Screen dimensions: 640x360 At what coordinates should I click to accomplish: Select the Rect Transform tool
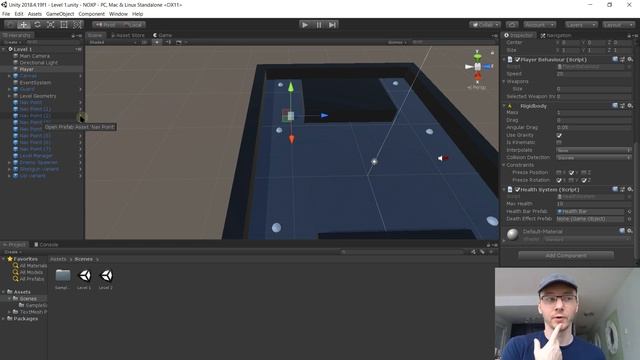click(x=64, y=24)
